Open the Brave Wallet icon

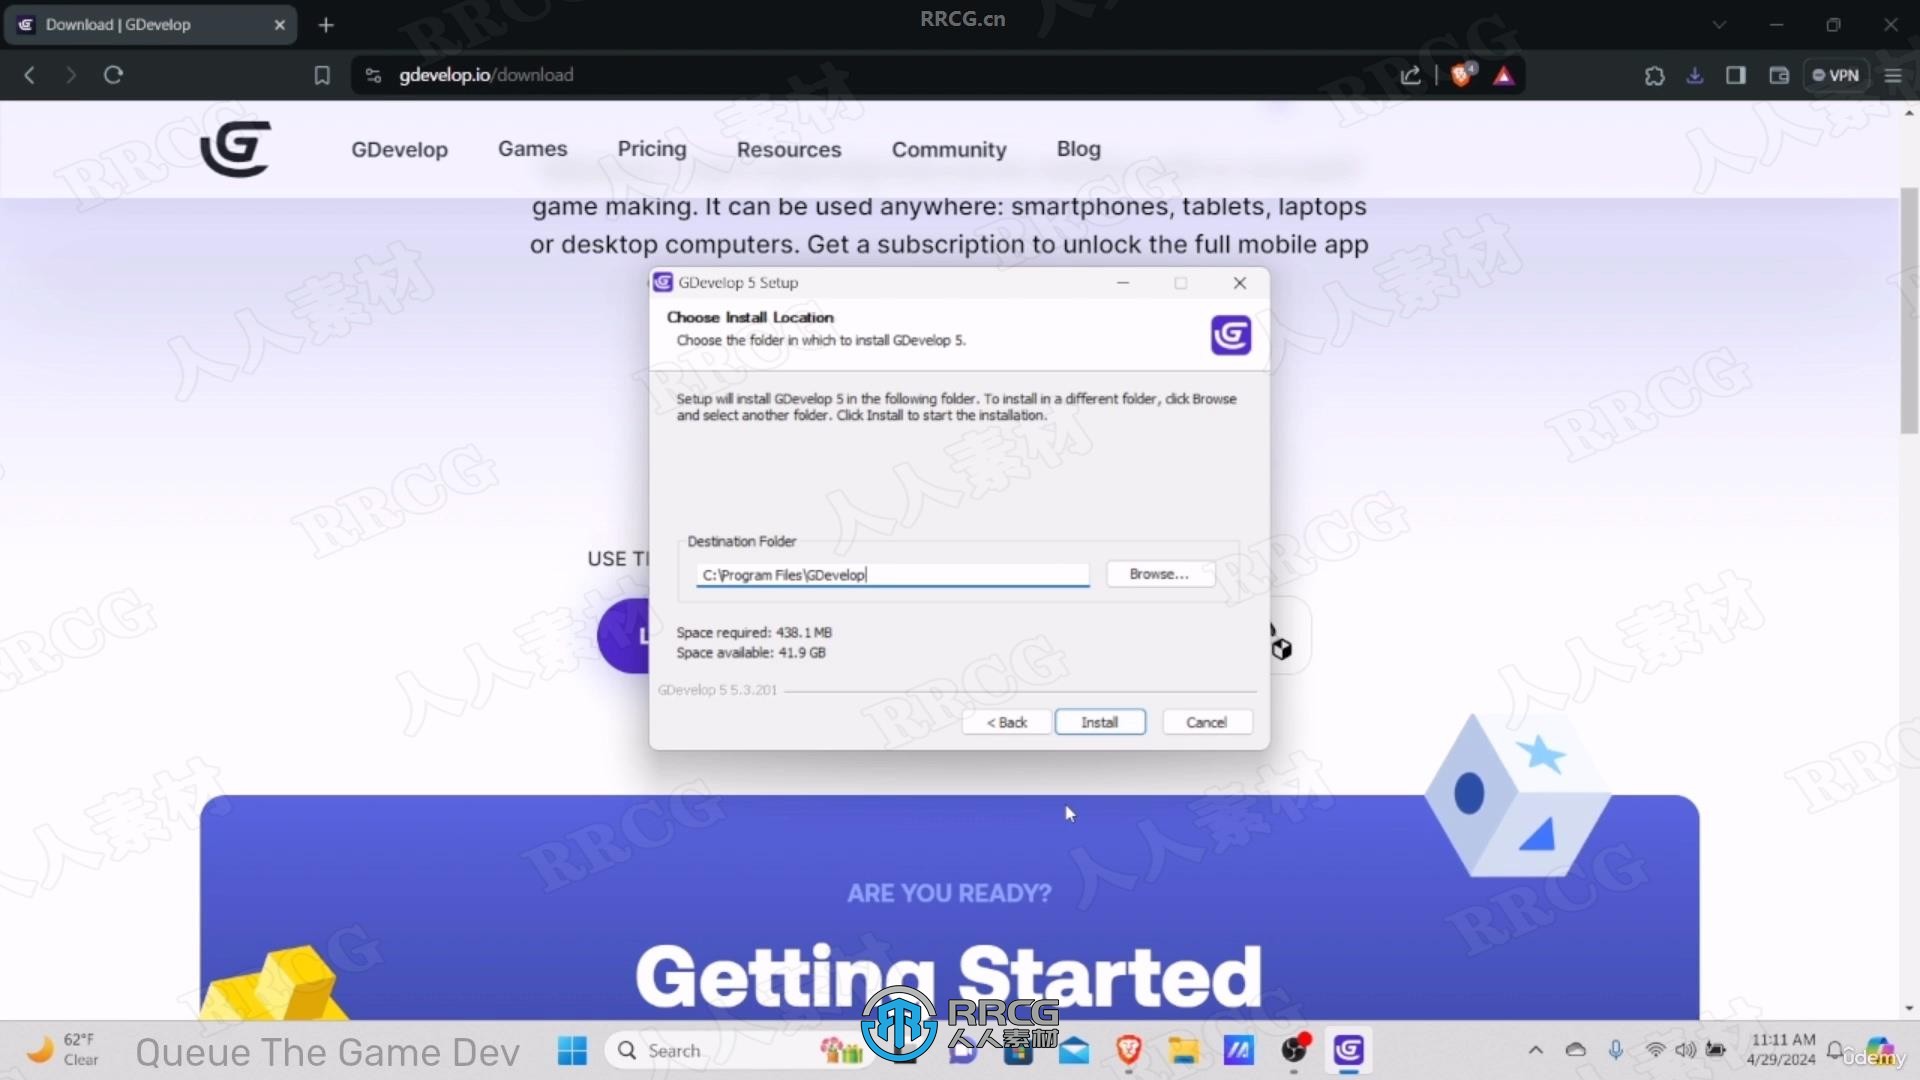point(1779,75)
